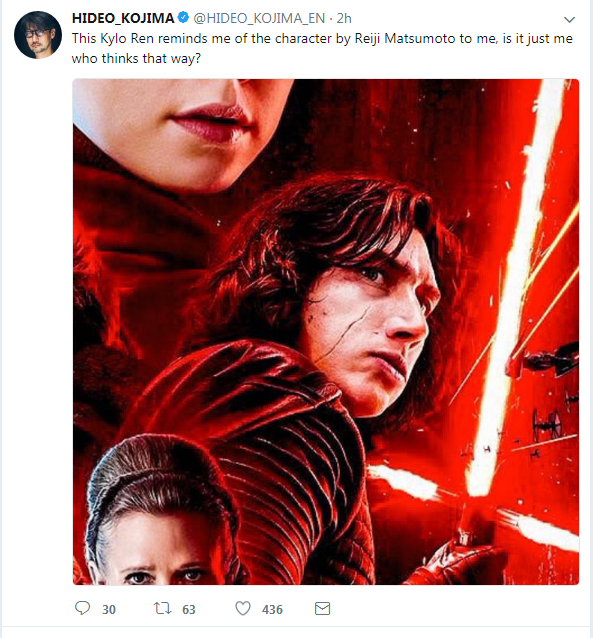View the 63 retweets count
The image size is (593, 638).
pos(189,610)
